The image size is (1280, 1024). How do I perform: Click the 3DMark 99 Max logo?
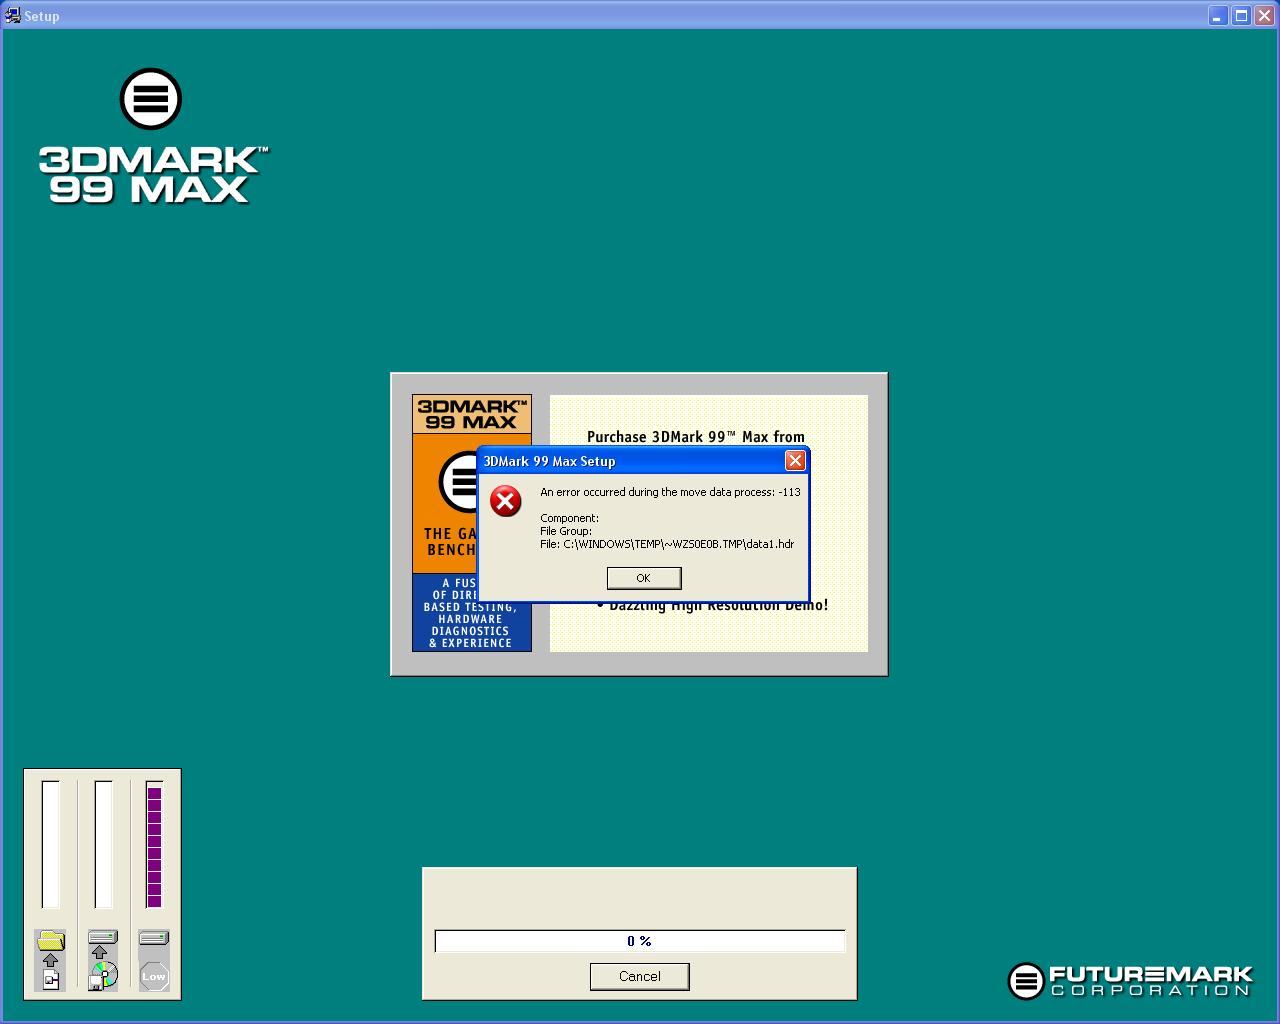(x=153, y=136)
